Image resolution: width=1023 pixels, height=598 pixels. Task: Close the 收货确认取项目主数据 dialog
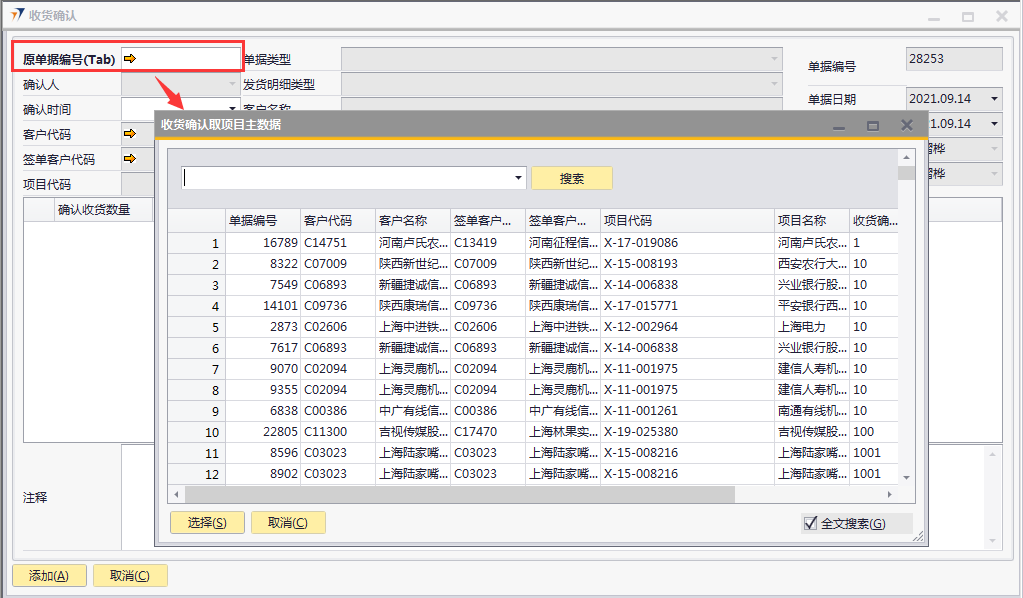point(906,125)
